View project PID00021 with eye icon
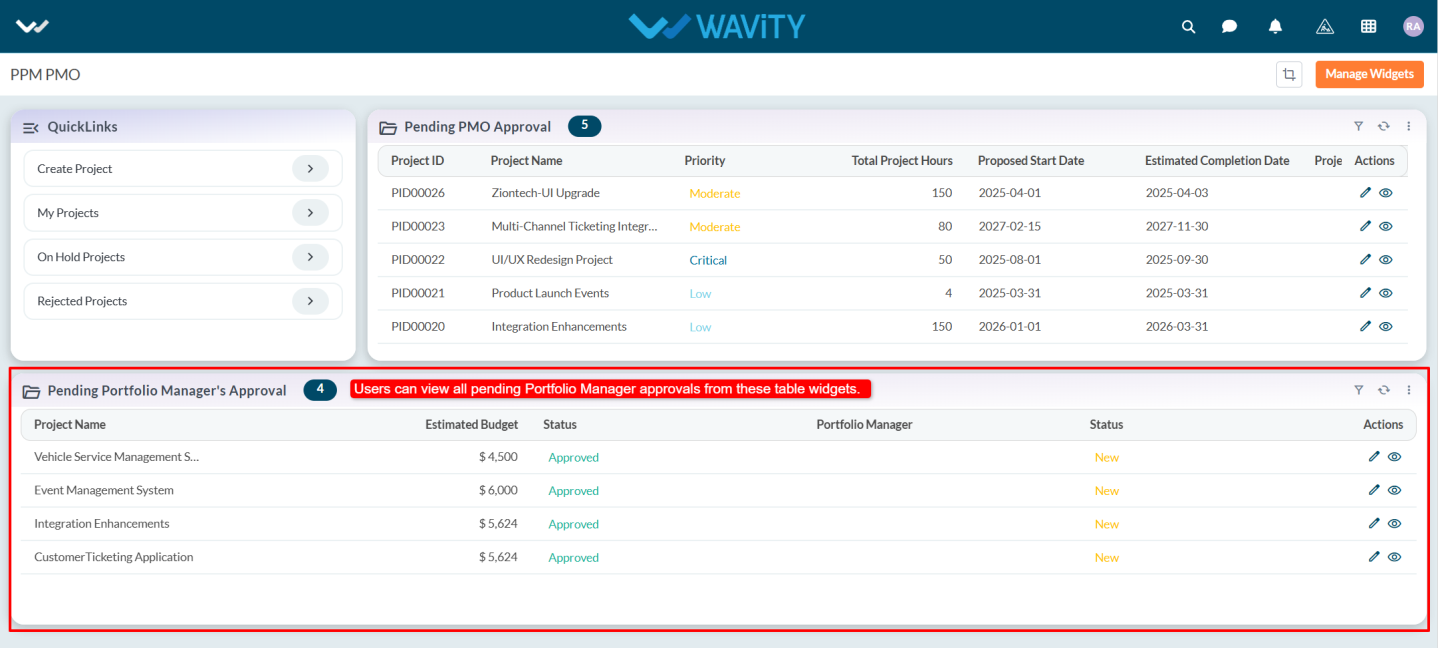This screenshot has width=1438, height=648. [x=1385, y=293]
